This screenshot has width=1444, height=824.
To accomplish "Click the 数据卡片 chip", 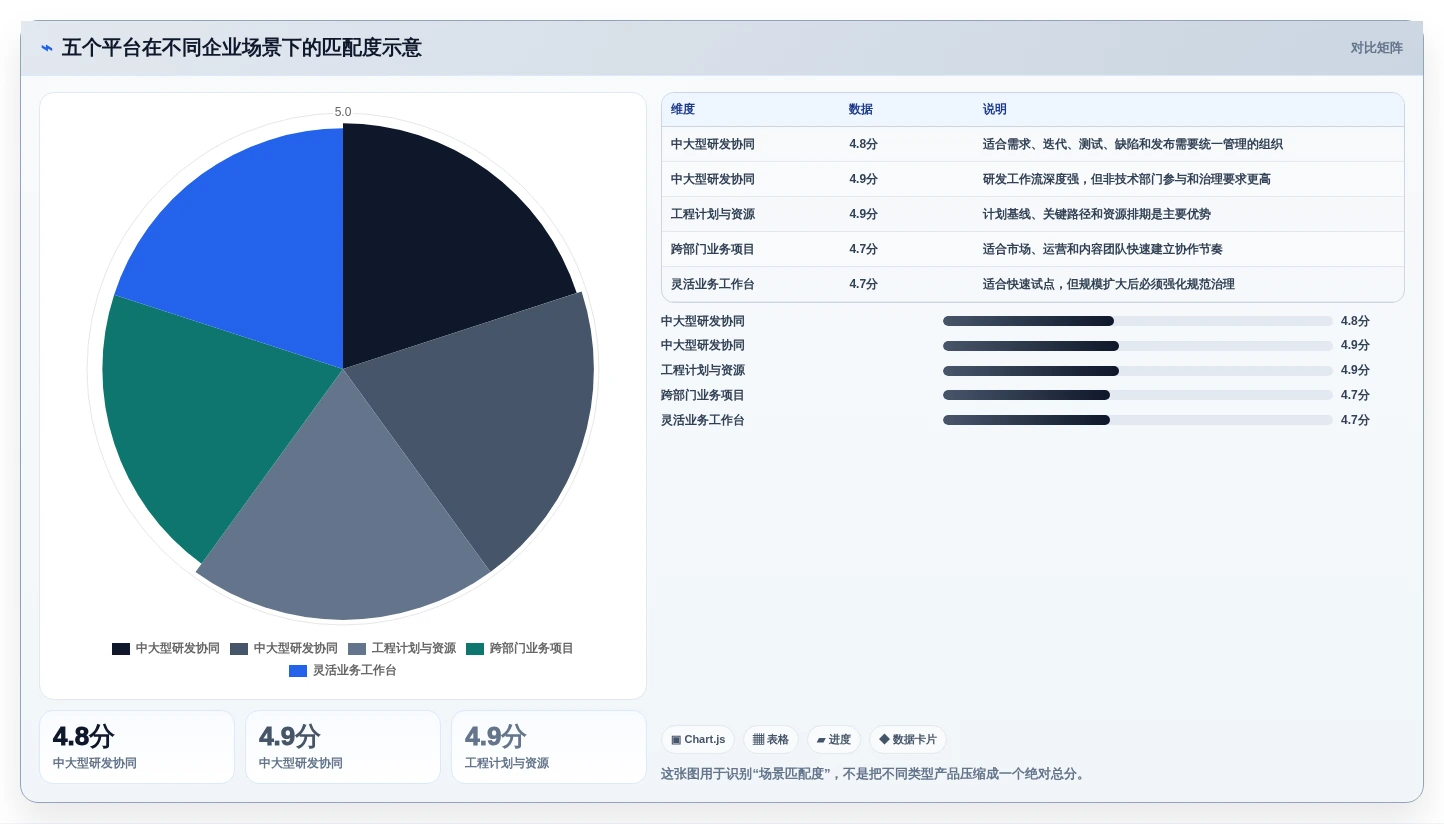I will 907,740.
